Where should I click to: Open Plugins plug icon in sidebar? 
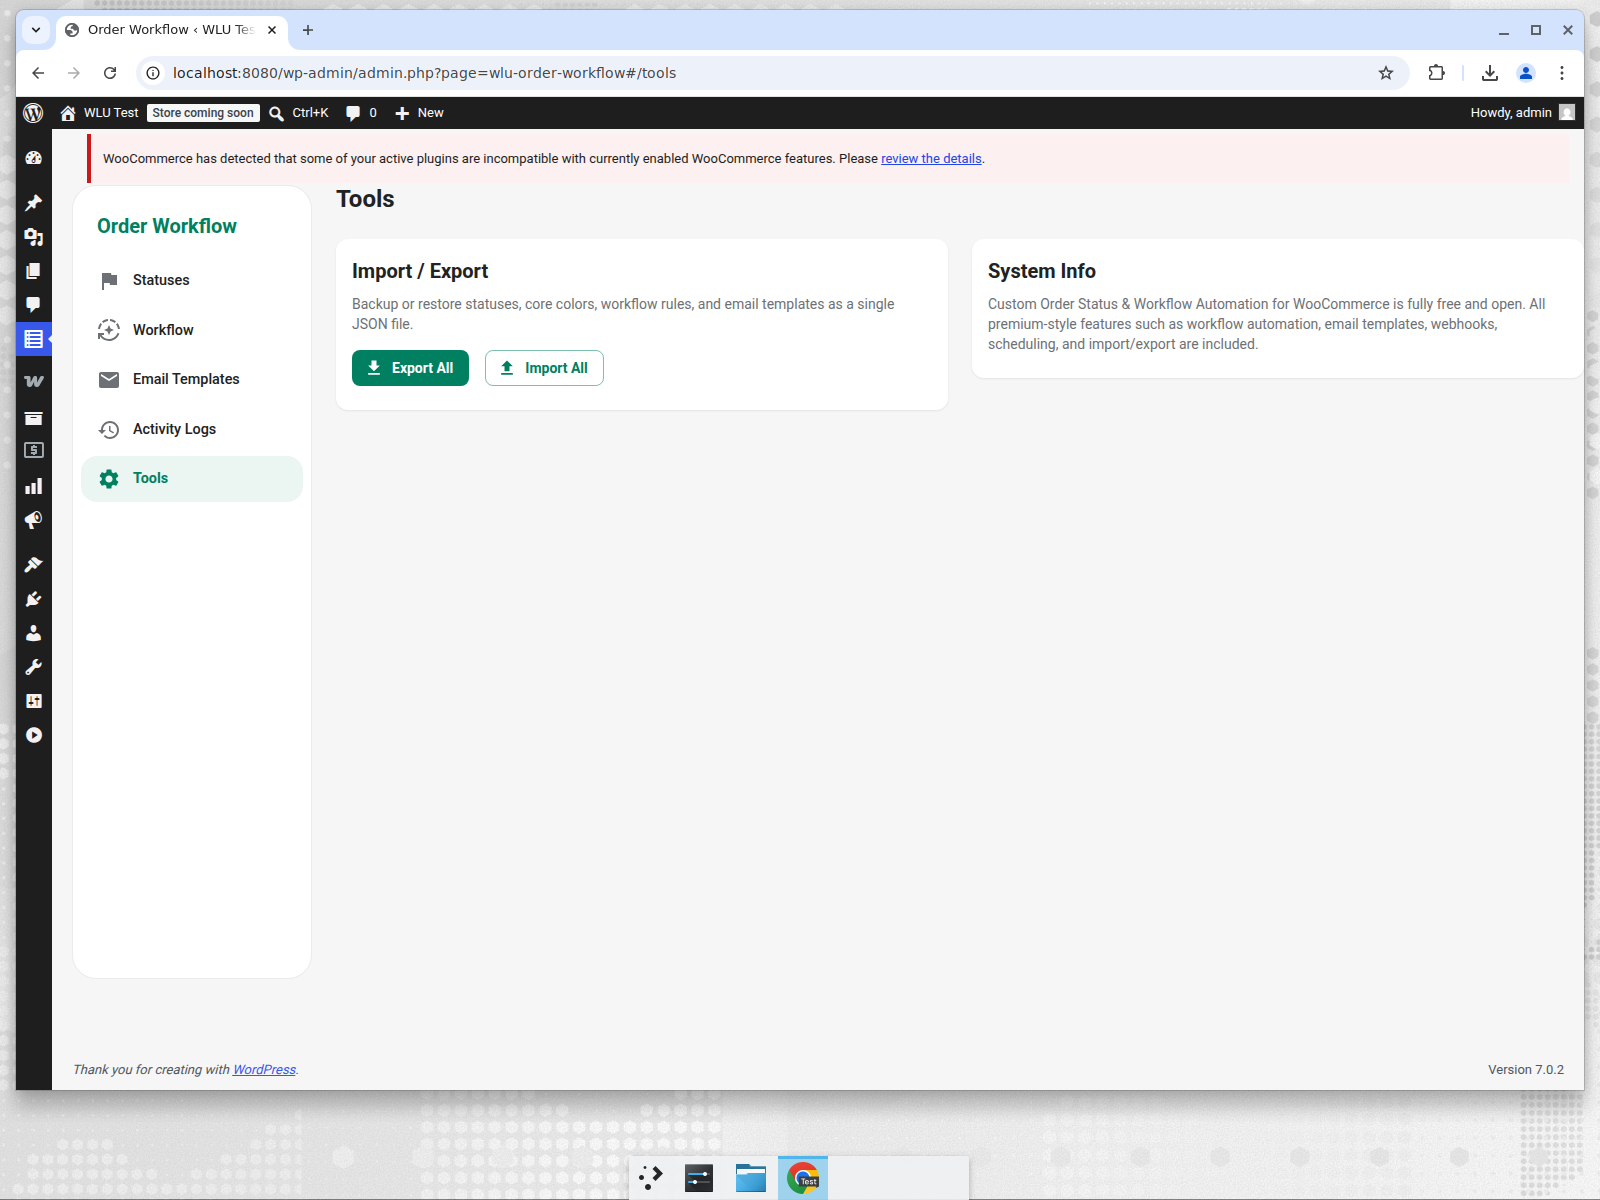click(33, 599)
